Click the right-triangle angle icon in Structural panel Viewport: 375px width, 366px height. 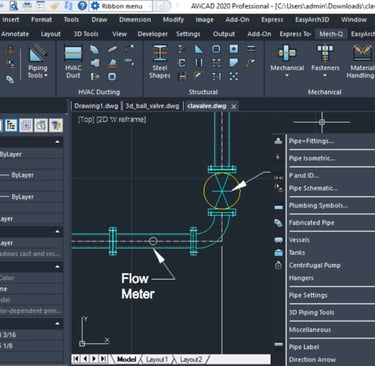(199, 49)
